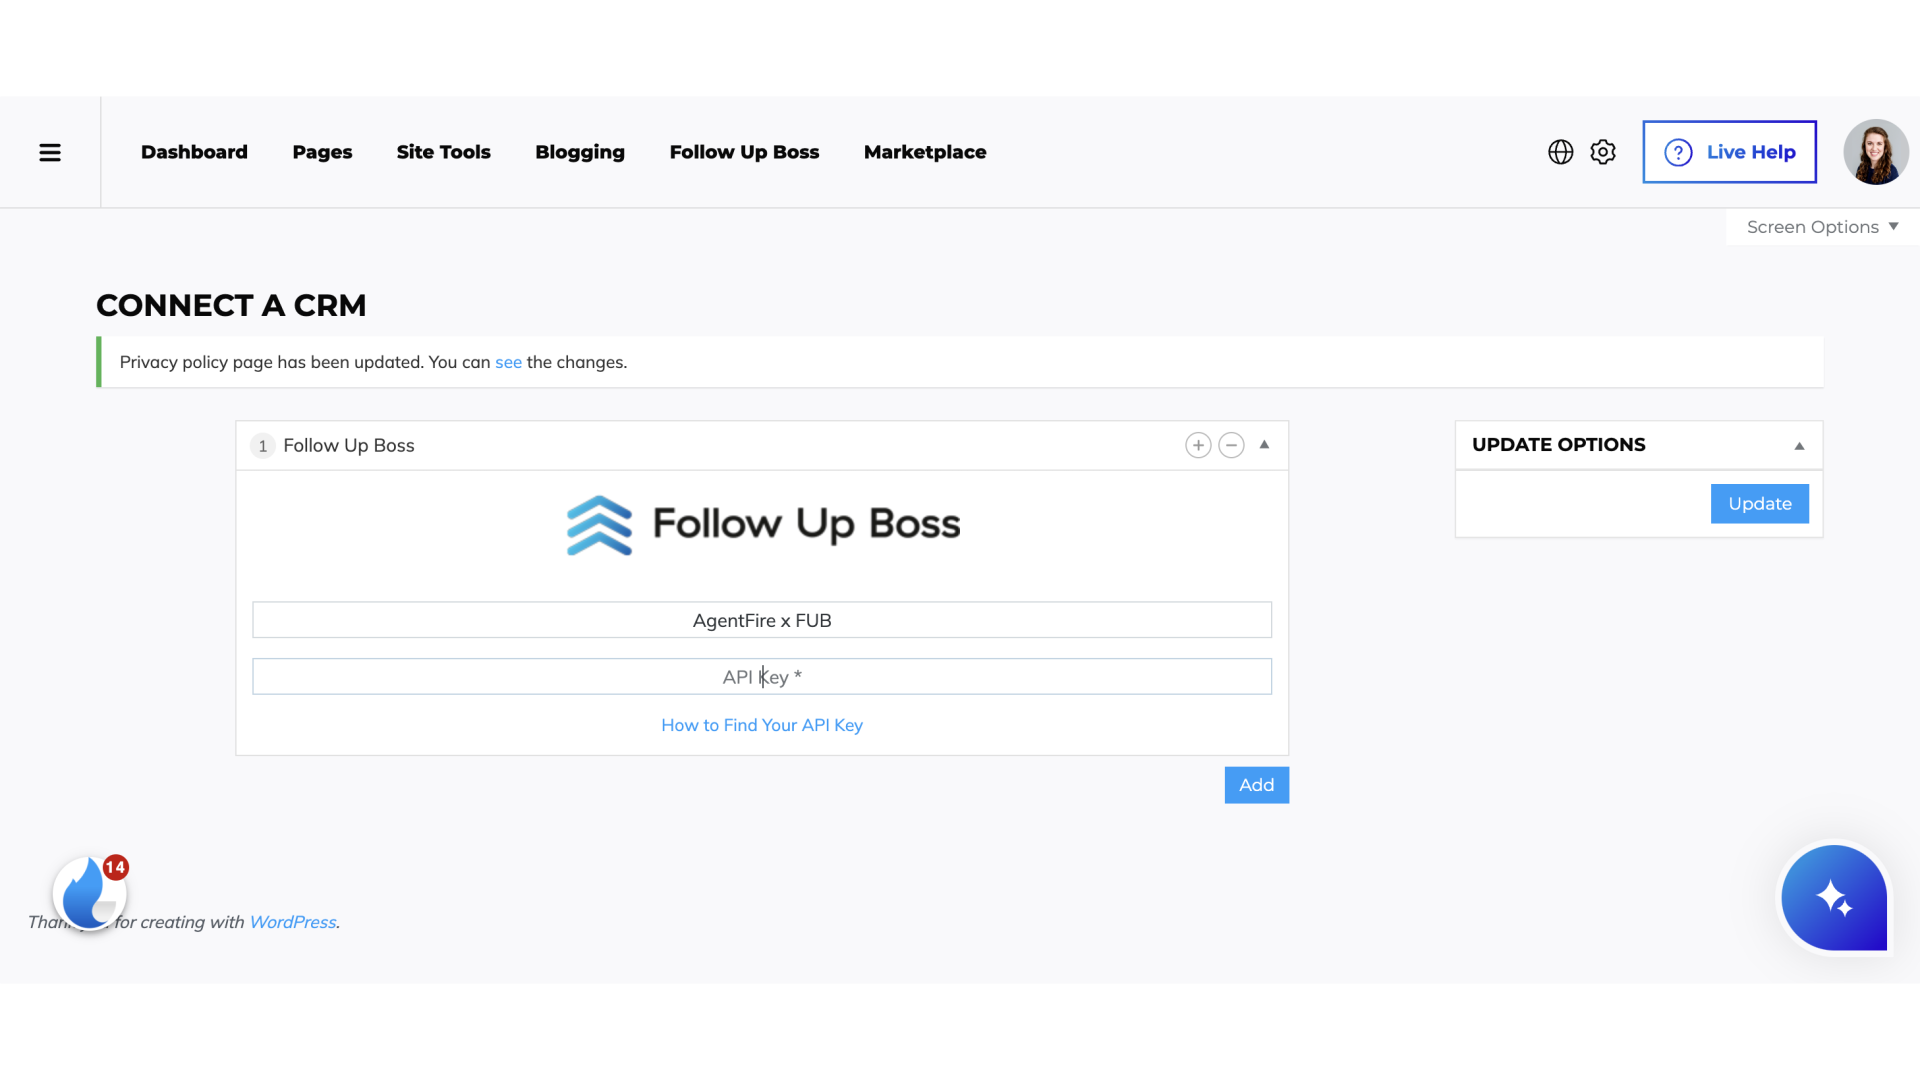
Task: Click the hamburger menu icon
Action: pyautogui.click(x=50, y=152)
